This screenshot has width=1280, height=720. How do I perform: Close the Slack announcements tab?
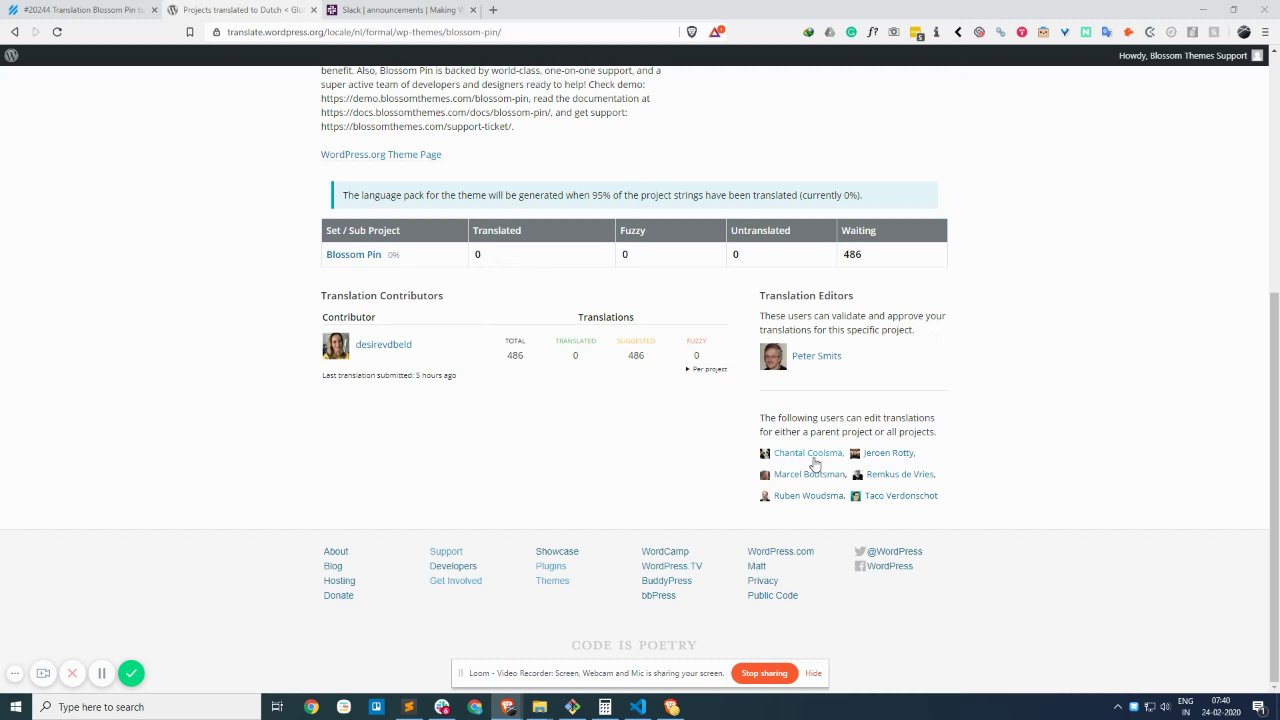point(473,10)
